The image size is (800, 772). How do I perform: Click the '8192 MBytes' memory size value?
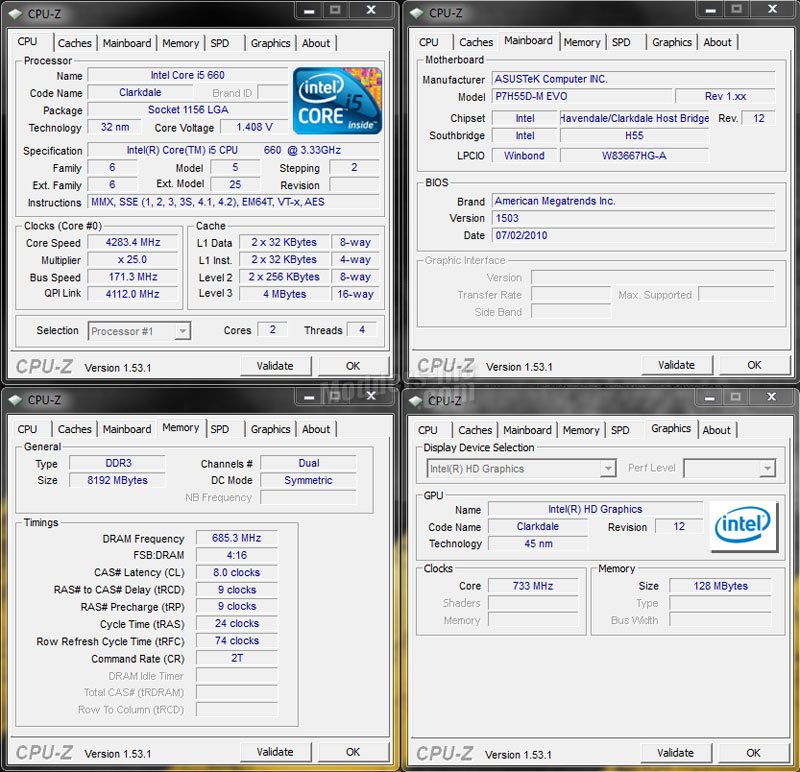(117, 480)
